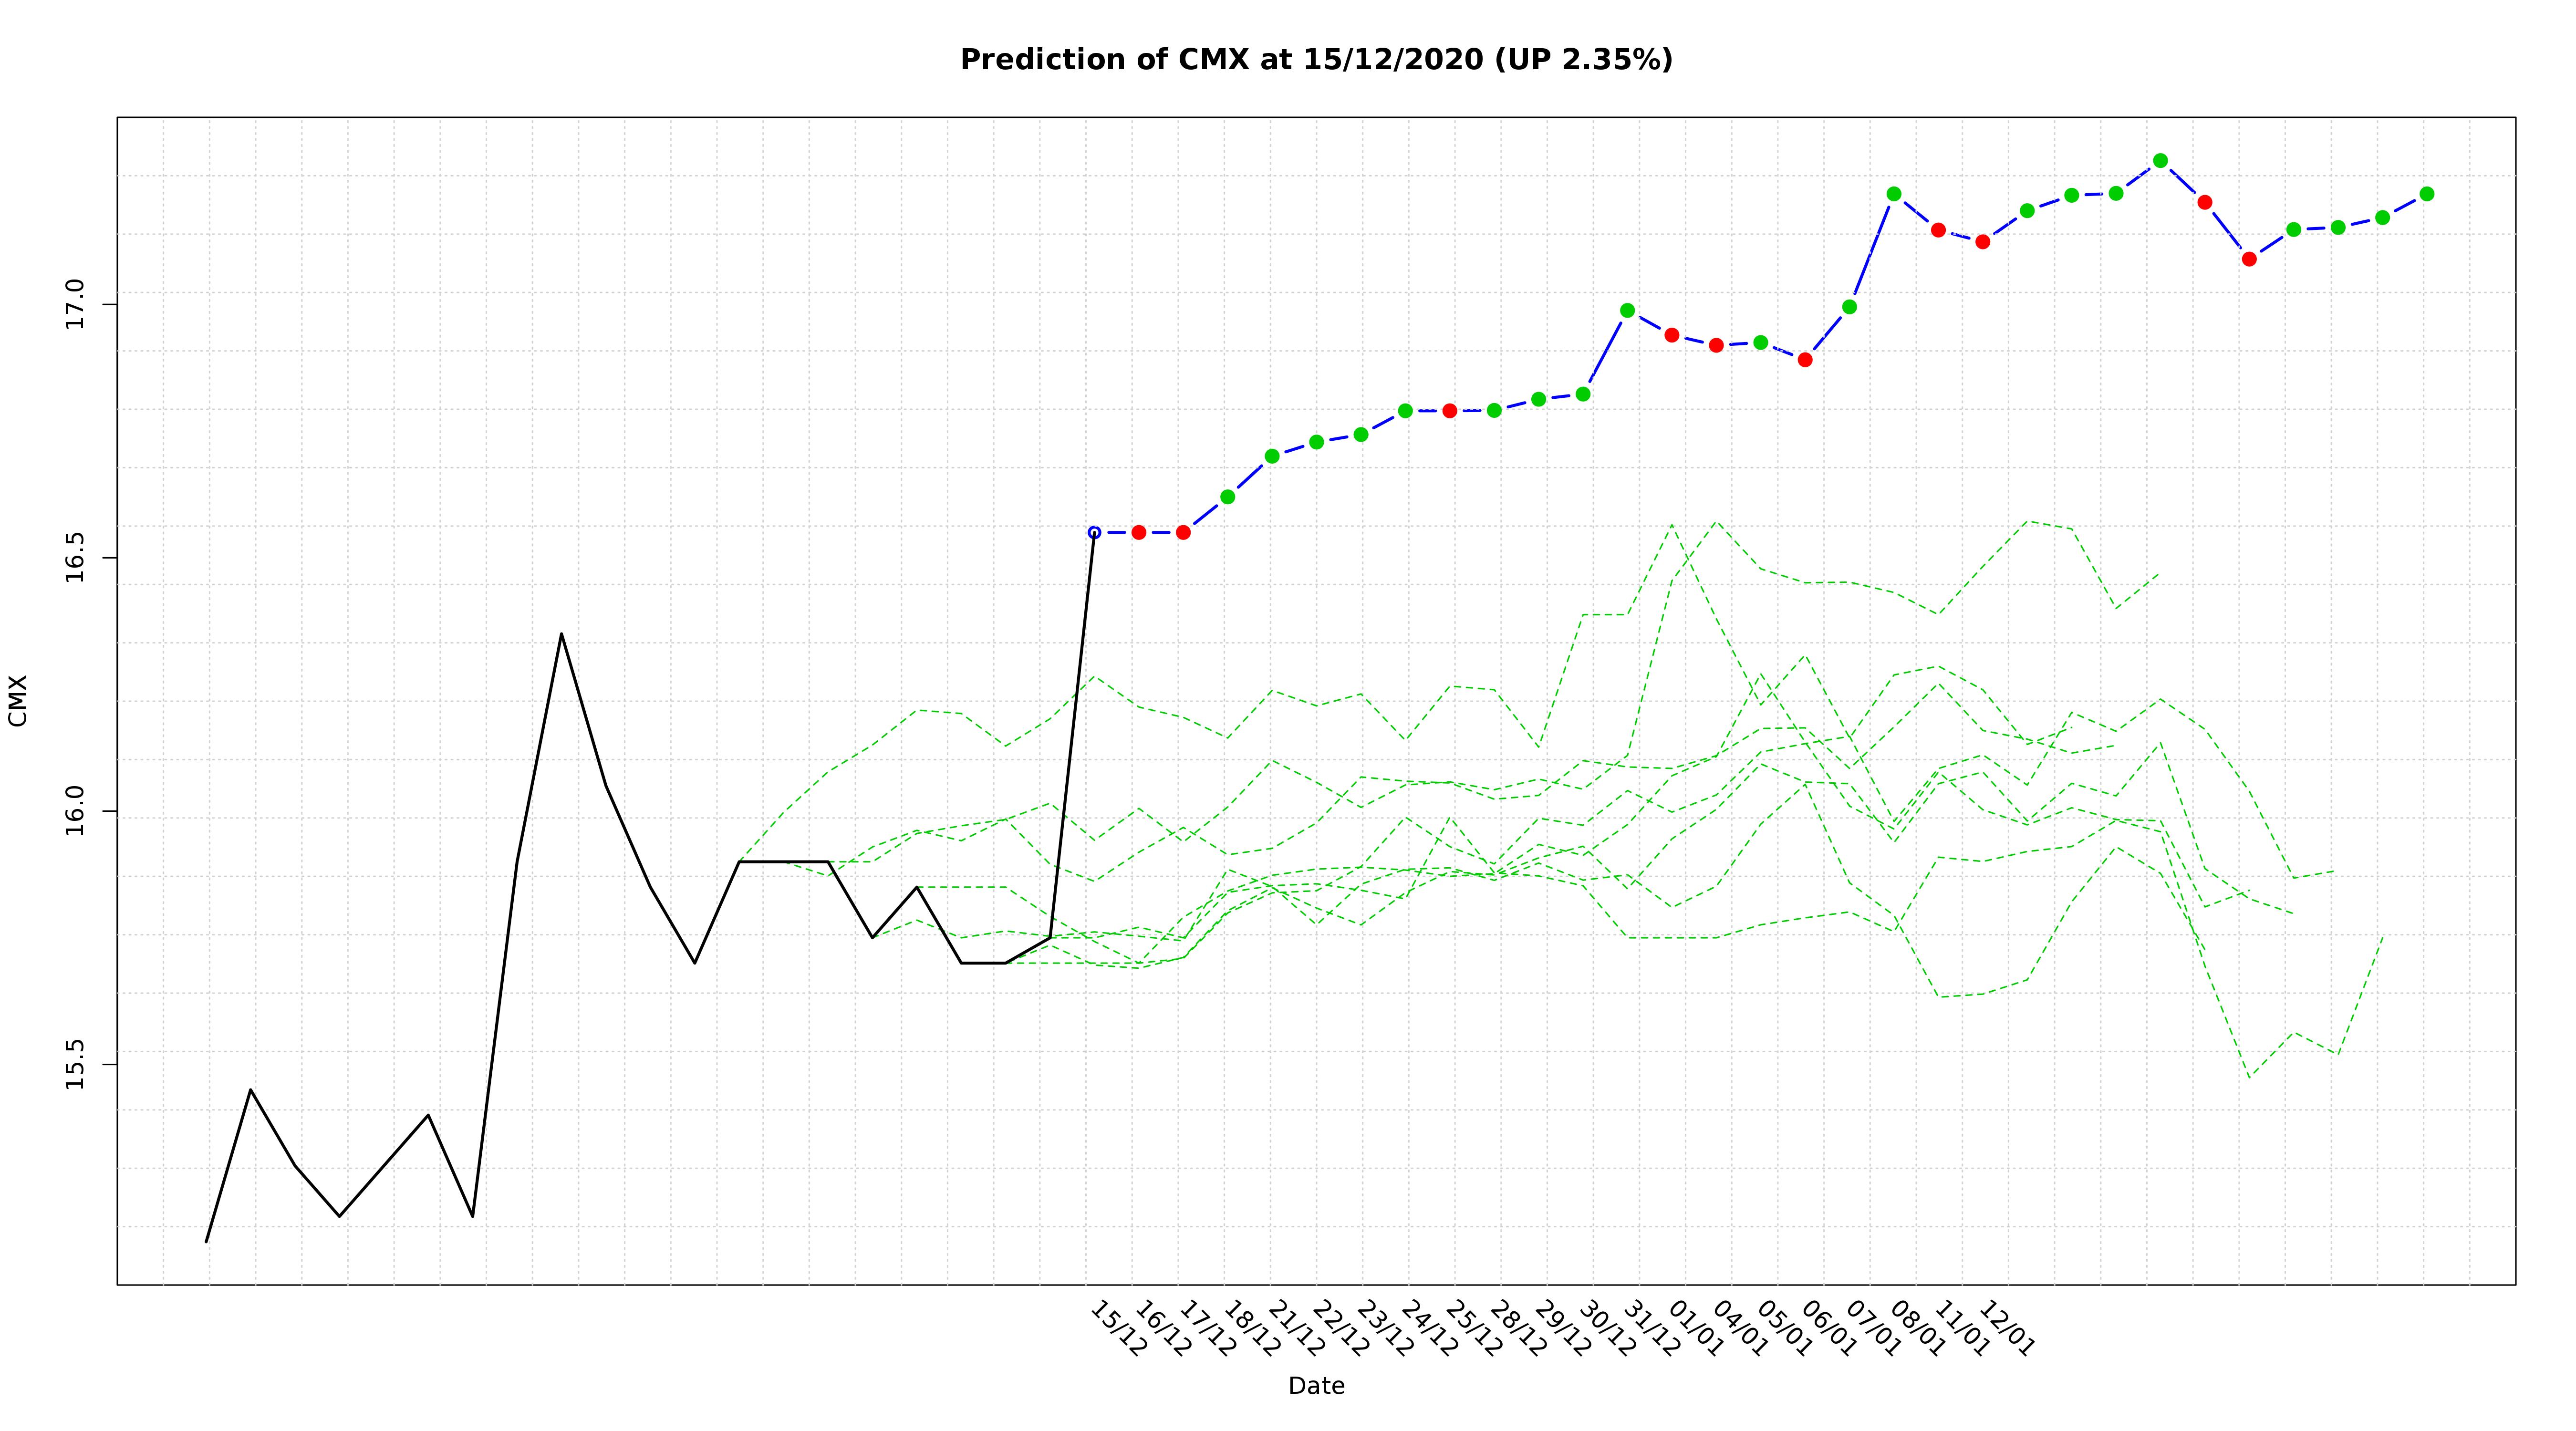Viewport: 2576px width, 1431px height.
Task: Click the highest green dot on blue line
Action: click(x=2160, y=161)
